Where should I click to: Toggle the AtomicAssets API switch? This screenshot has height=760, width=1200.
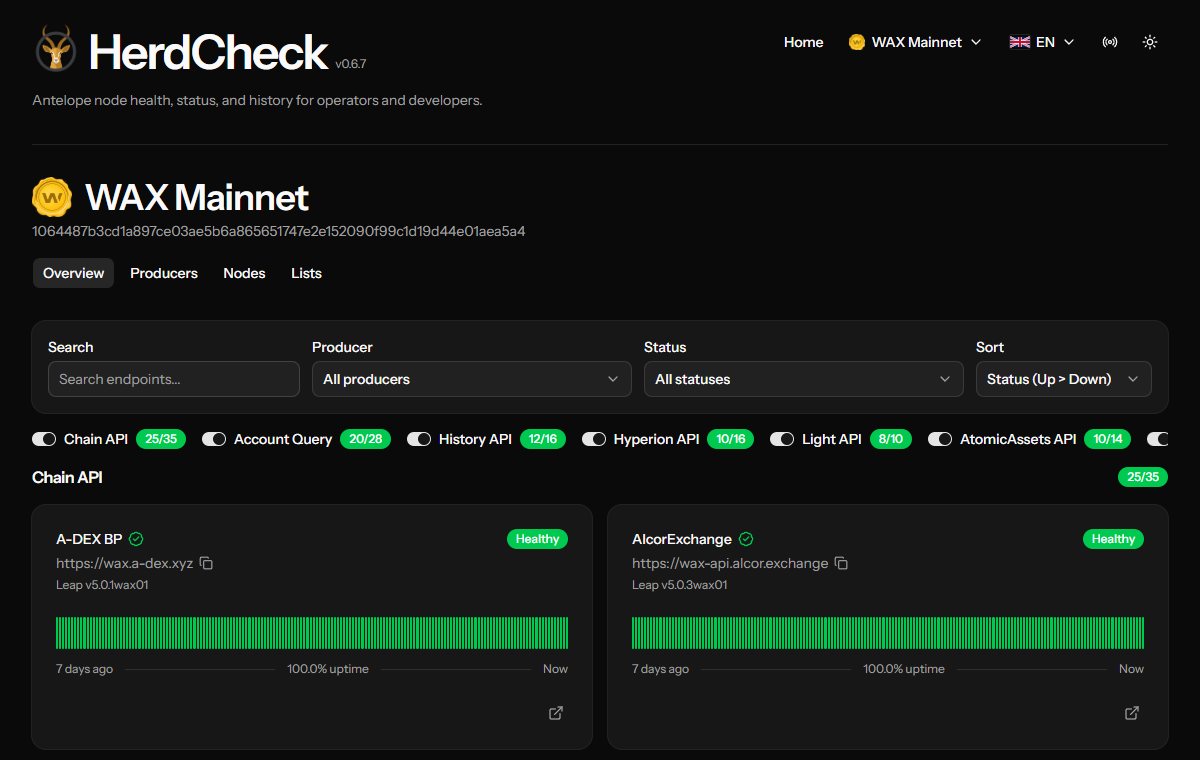click(x=940, y=439)
